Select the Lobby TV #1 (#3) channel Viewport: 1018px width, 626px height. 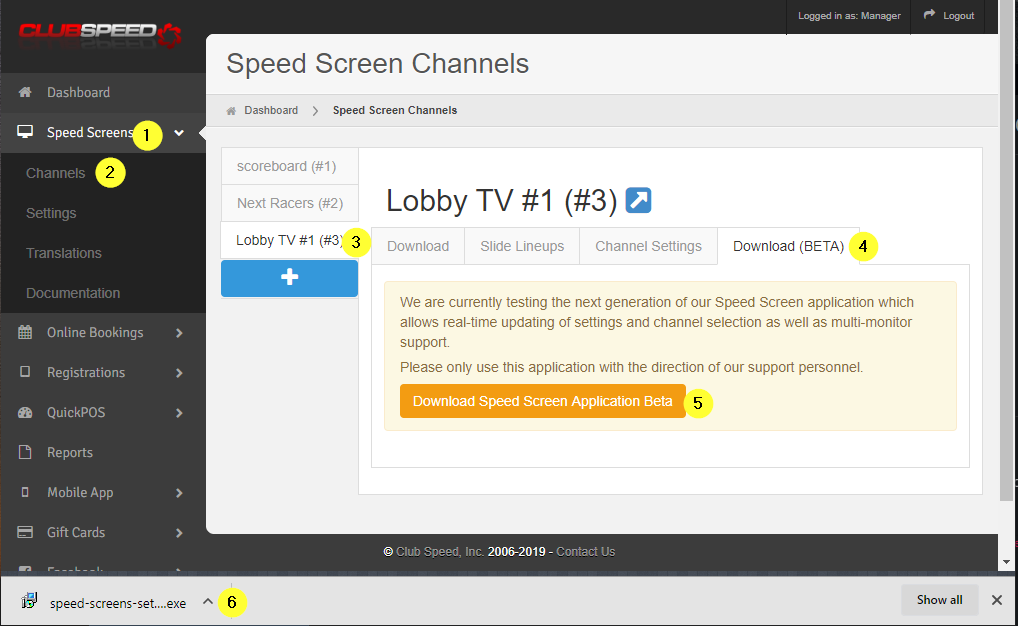point(290,240)
